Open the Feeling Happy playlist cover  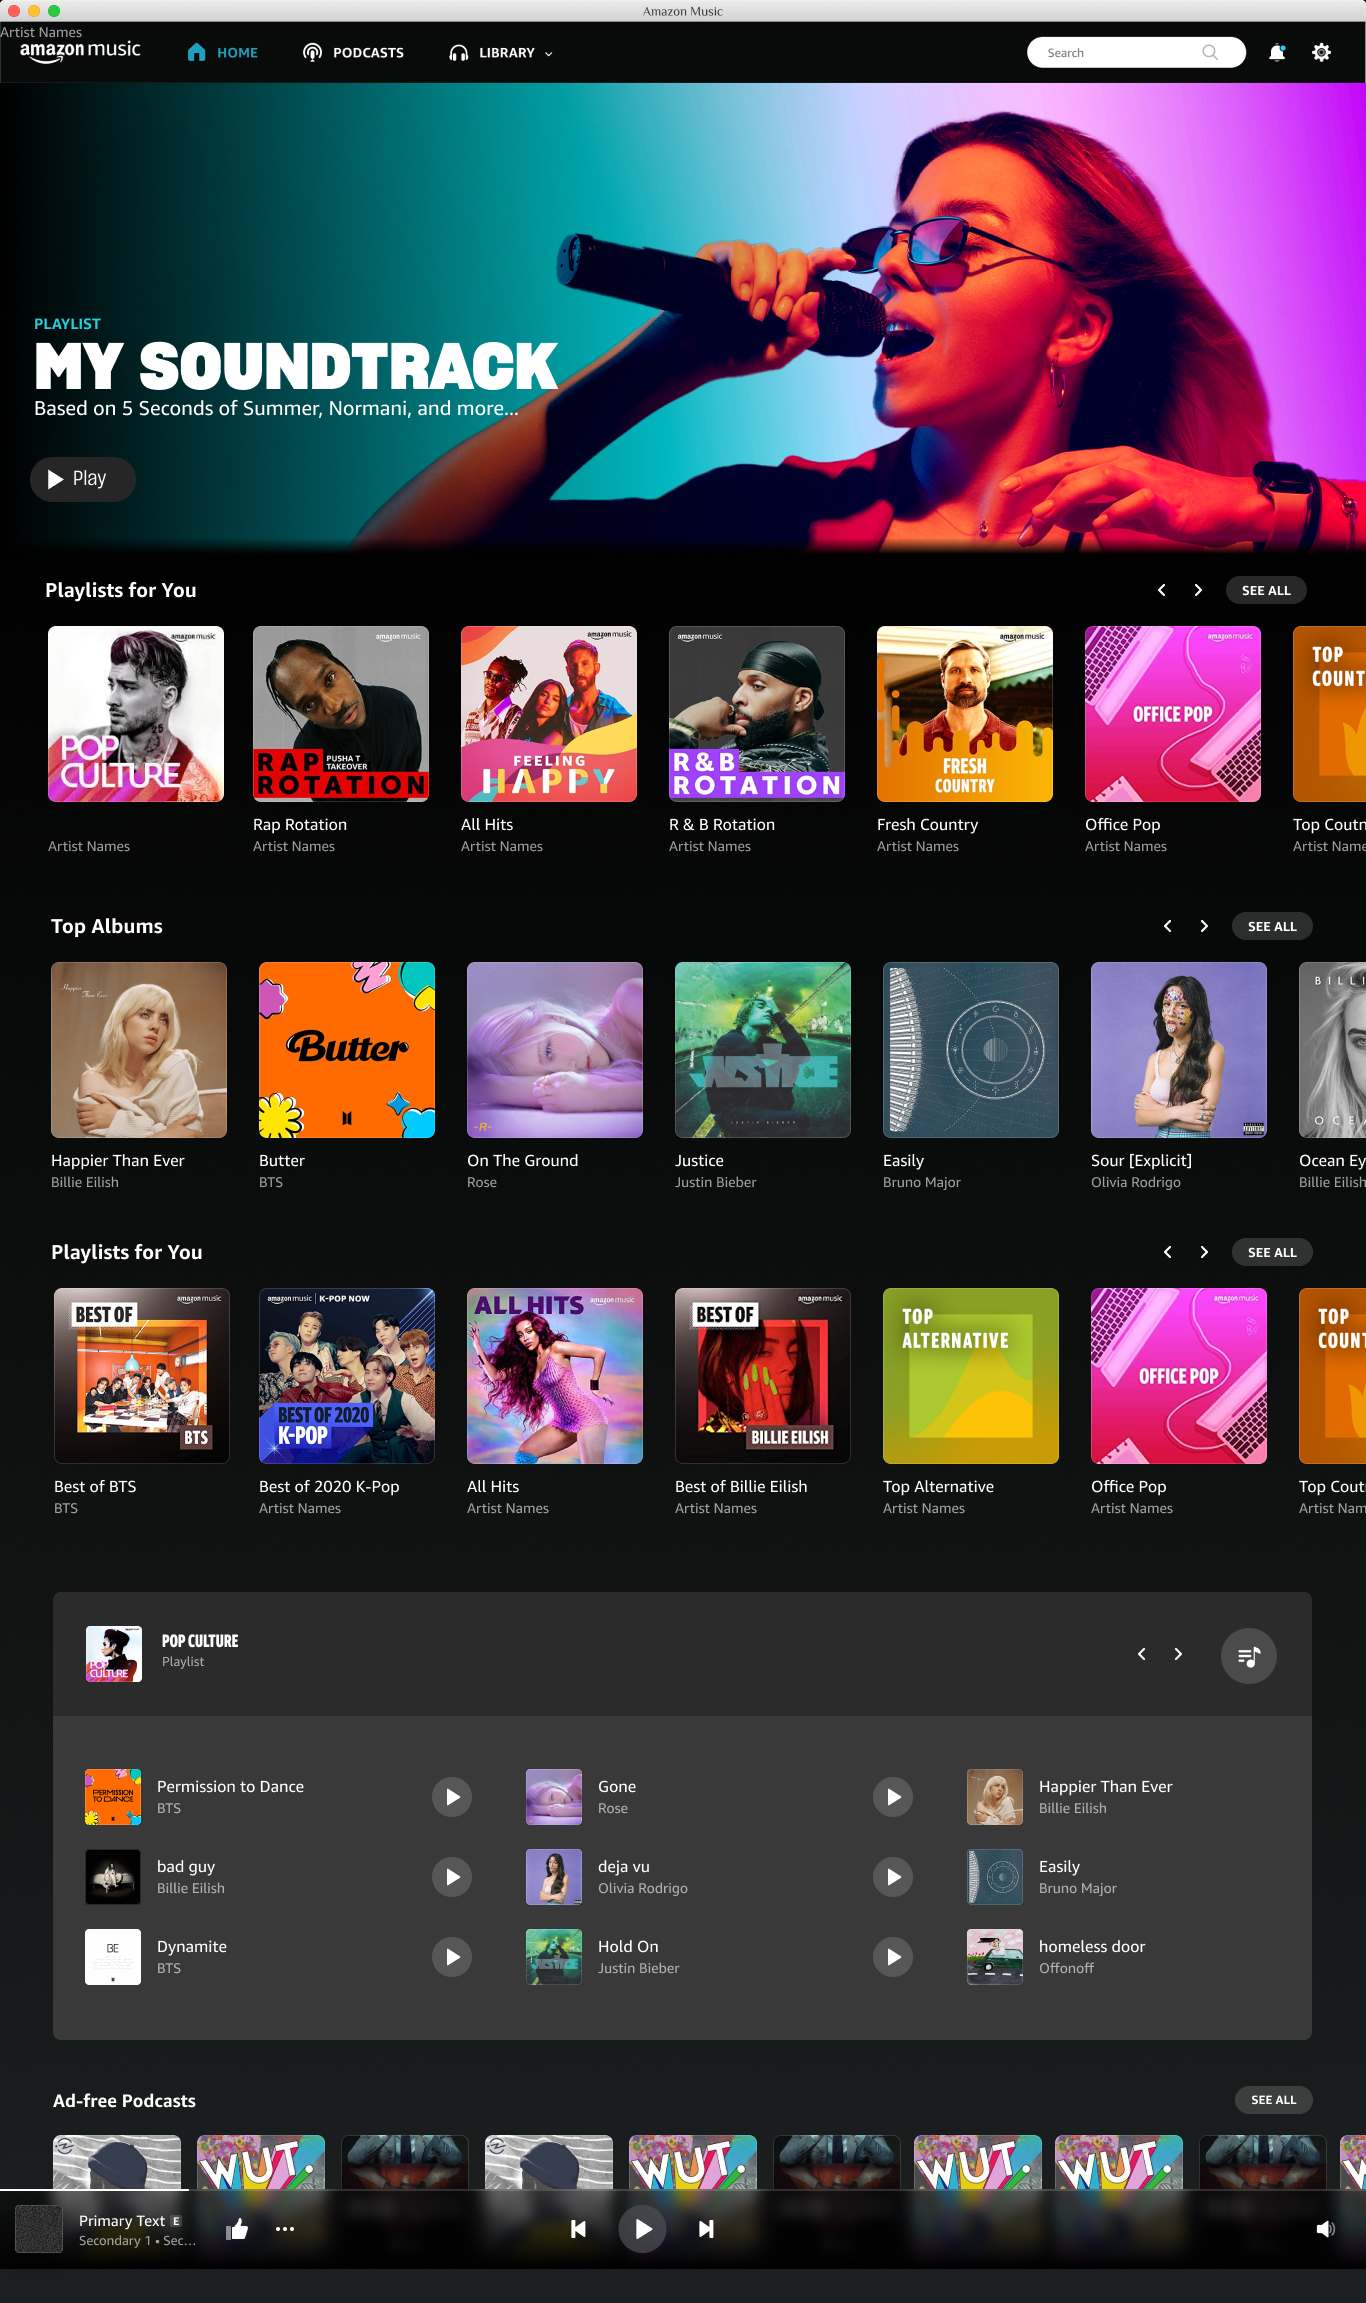click(x=549, y=714)
